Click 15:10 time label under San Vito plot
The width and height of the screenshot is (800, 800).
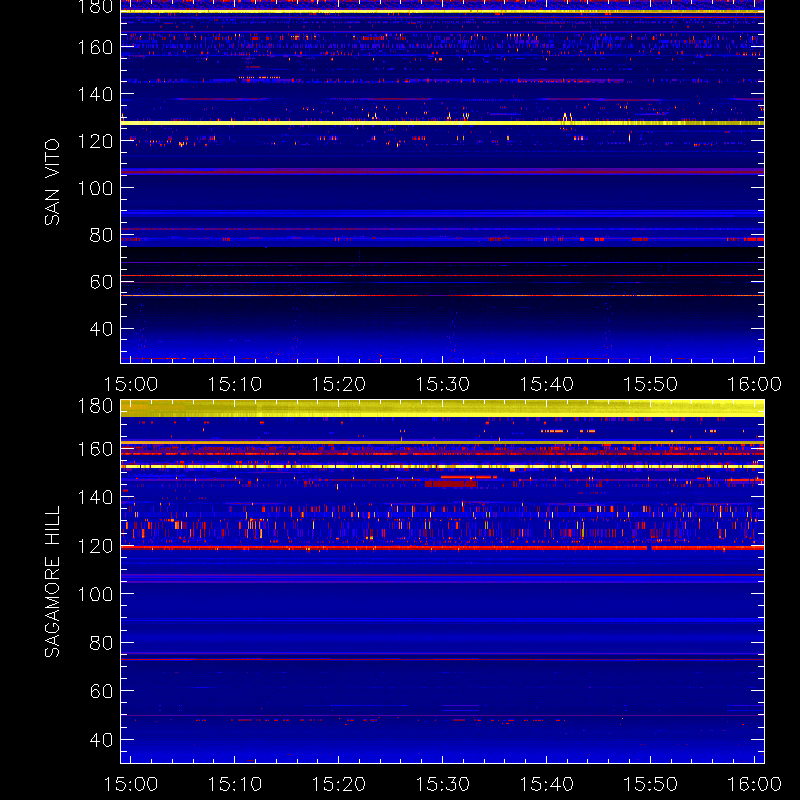coord(235,384)
